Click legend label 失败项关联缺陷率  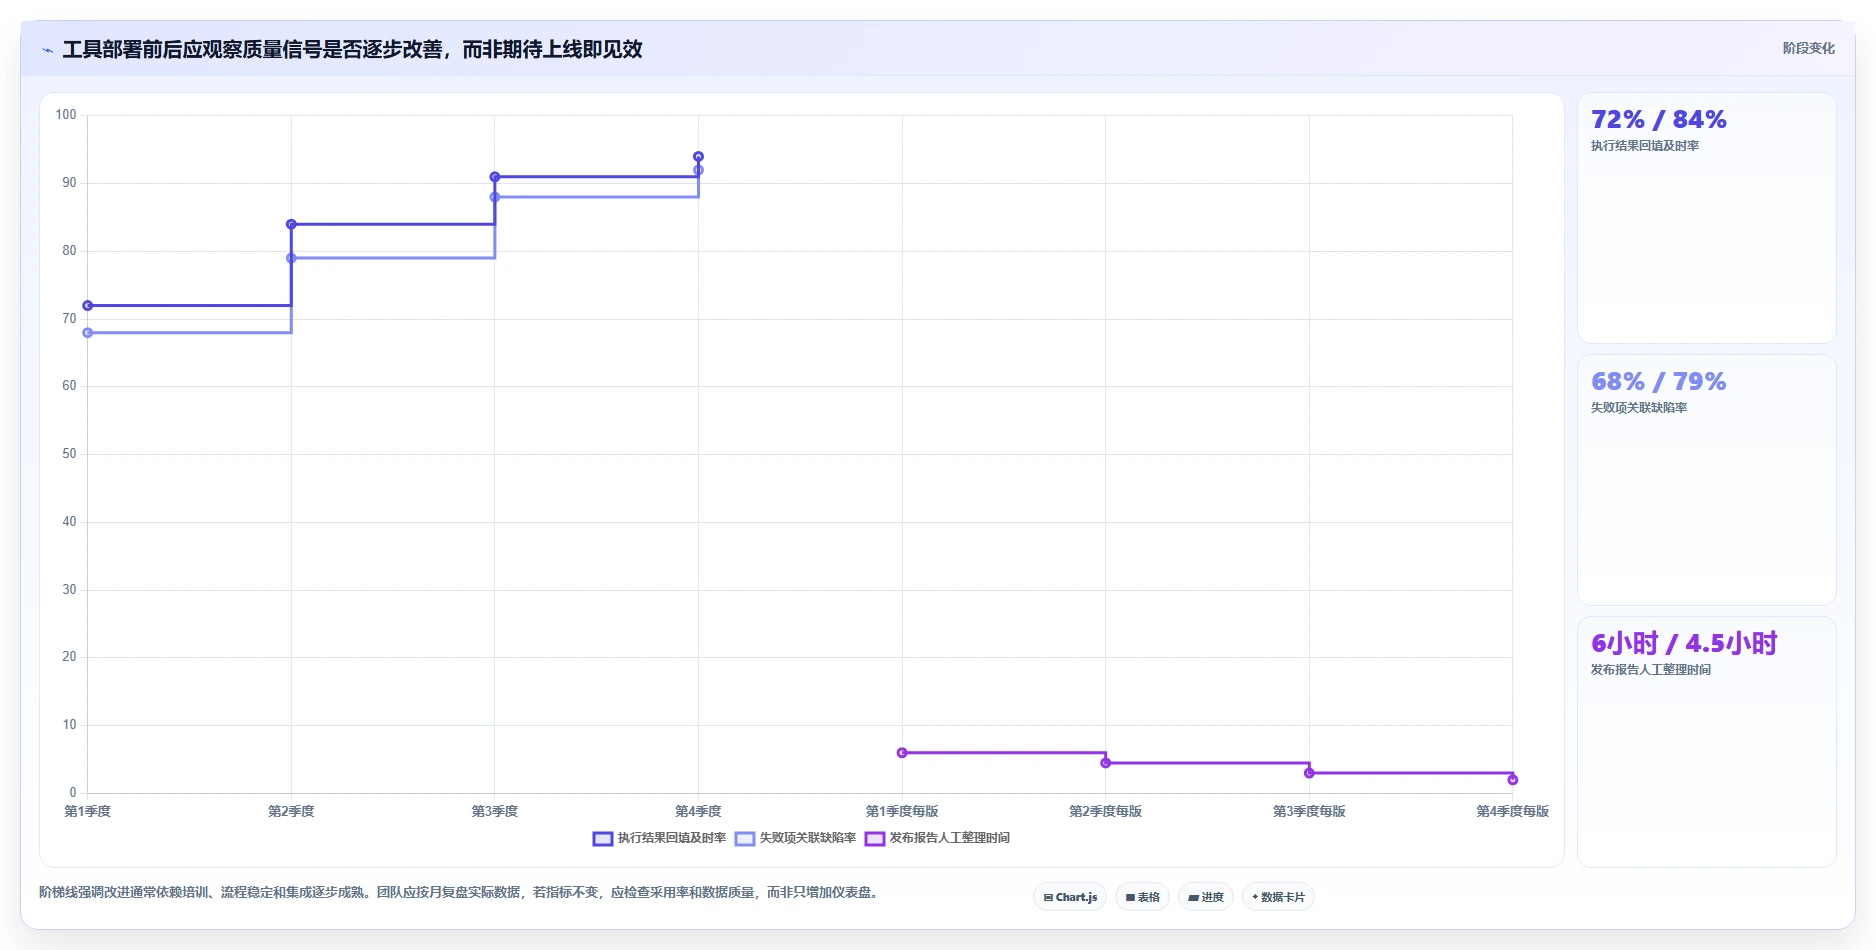[x=808, y=838]
